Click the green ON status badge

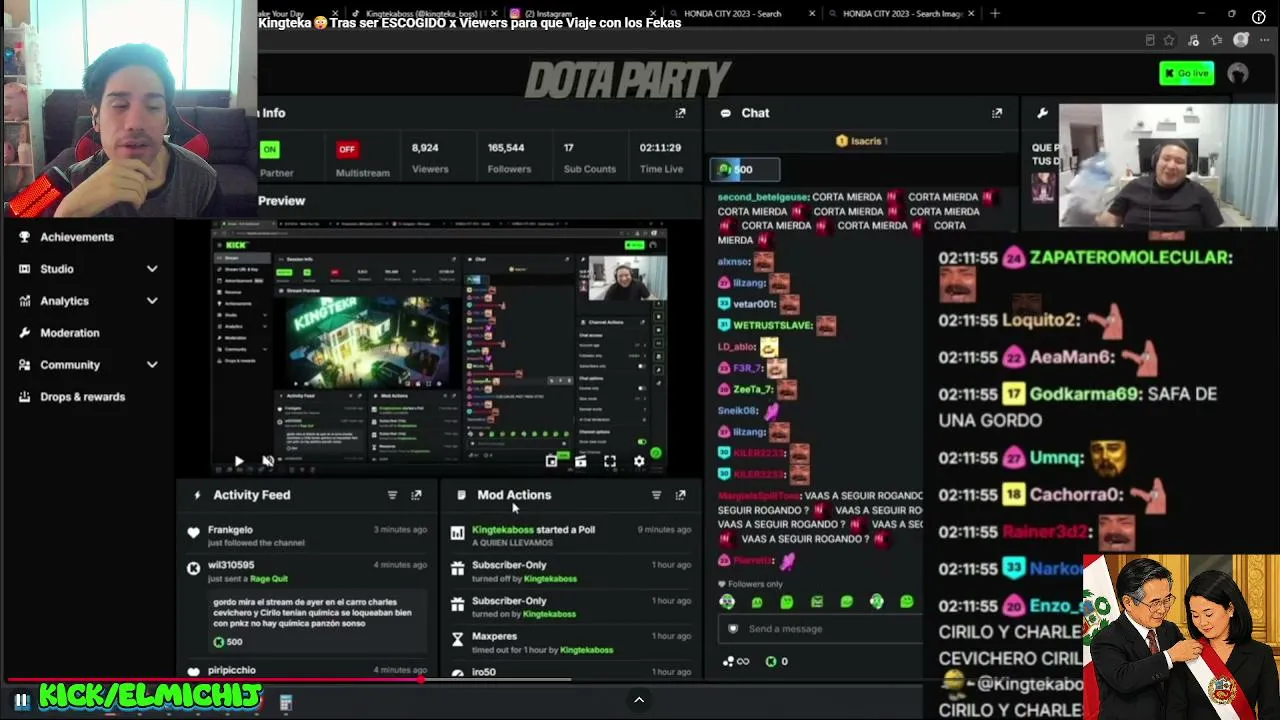[269, 149]
